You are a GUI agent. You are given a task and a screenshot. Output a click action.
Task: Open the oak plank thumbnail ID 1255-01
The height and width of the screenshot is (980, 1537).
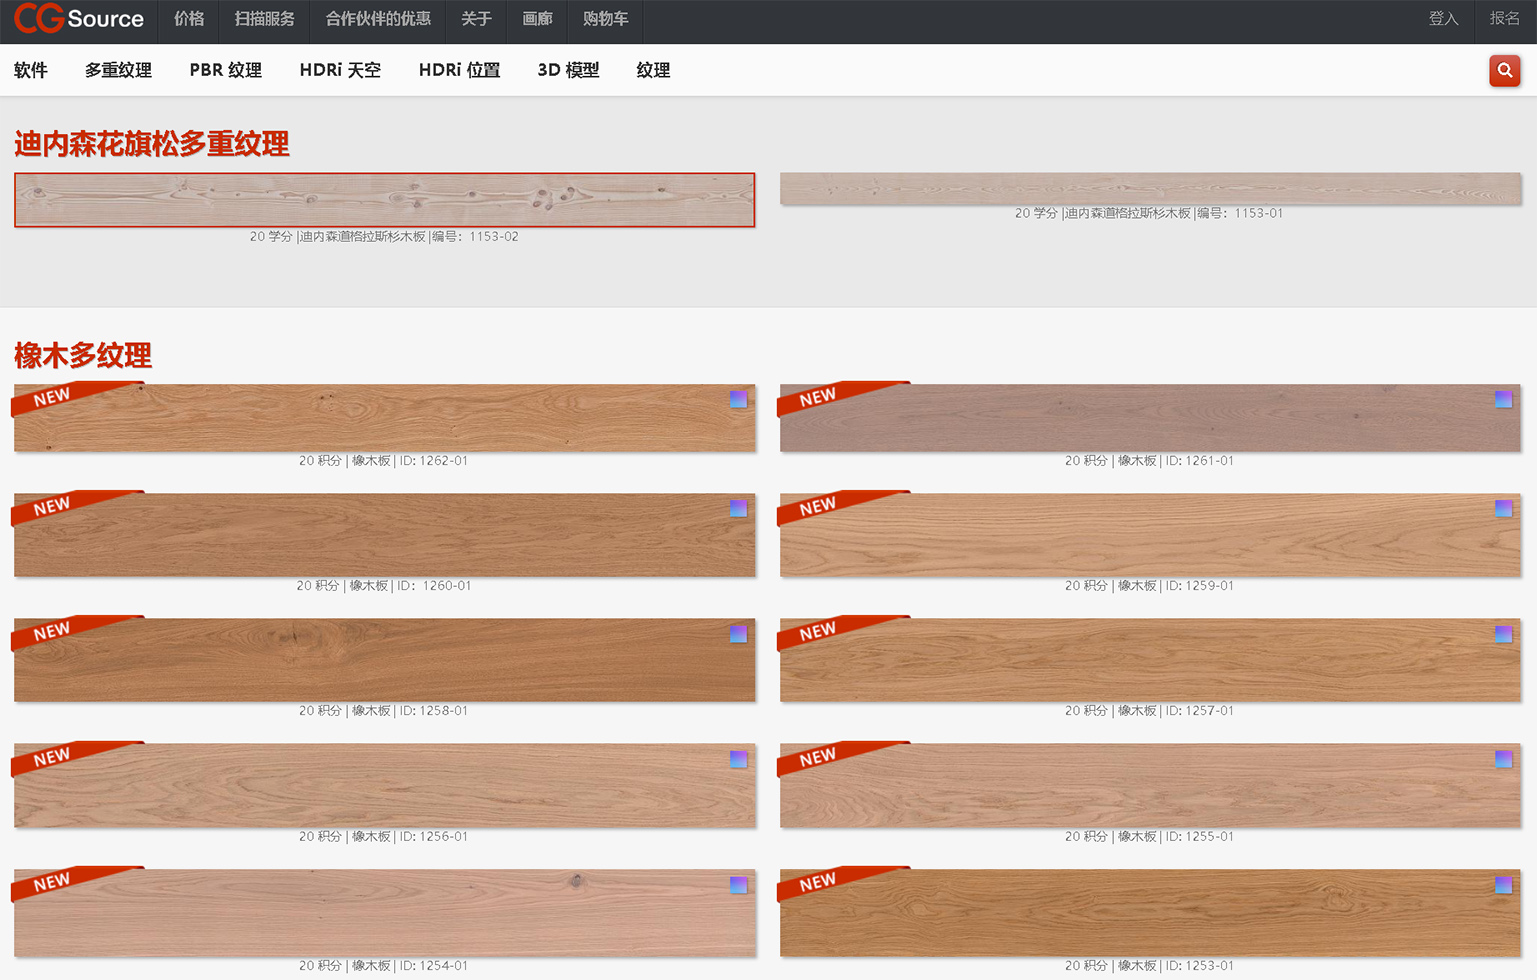coord(1150,786)
